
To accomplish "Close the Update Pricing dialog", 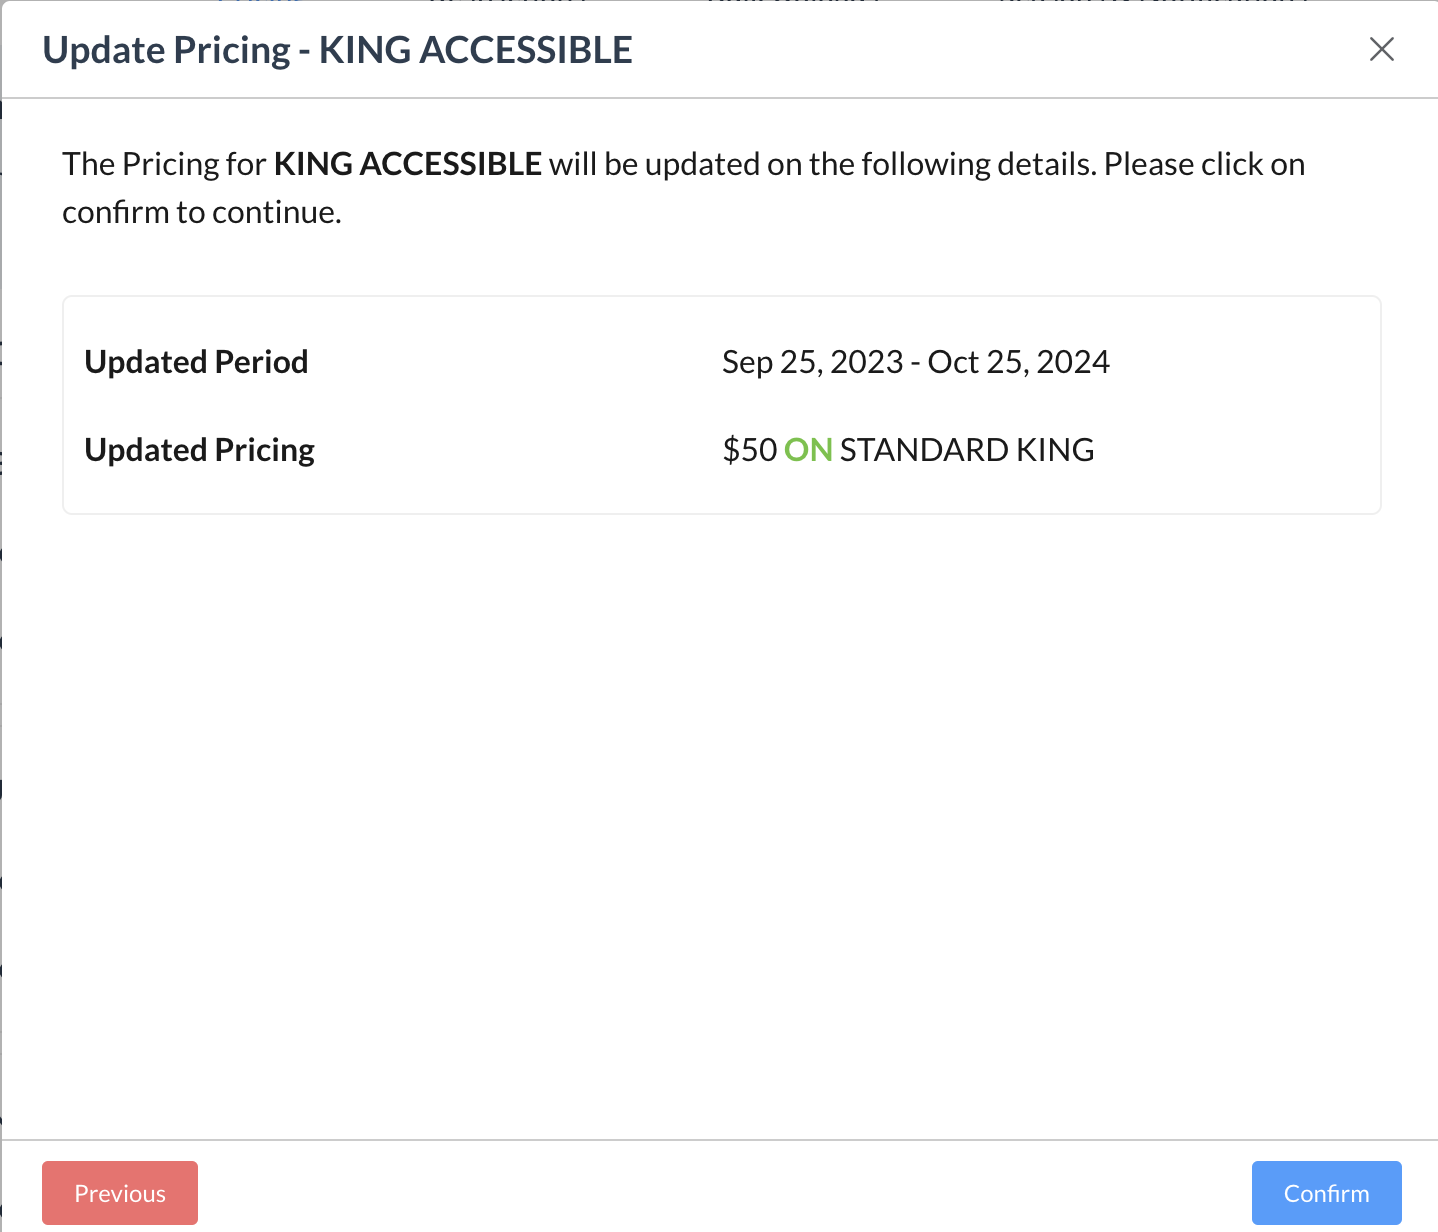I will point(1381,49).
